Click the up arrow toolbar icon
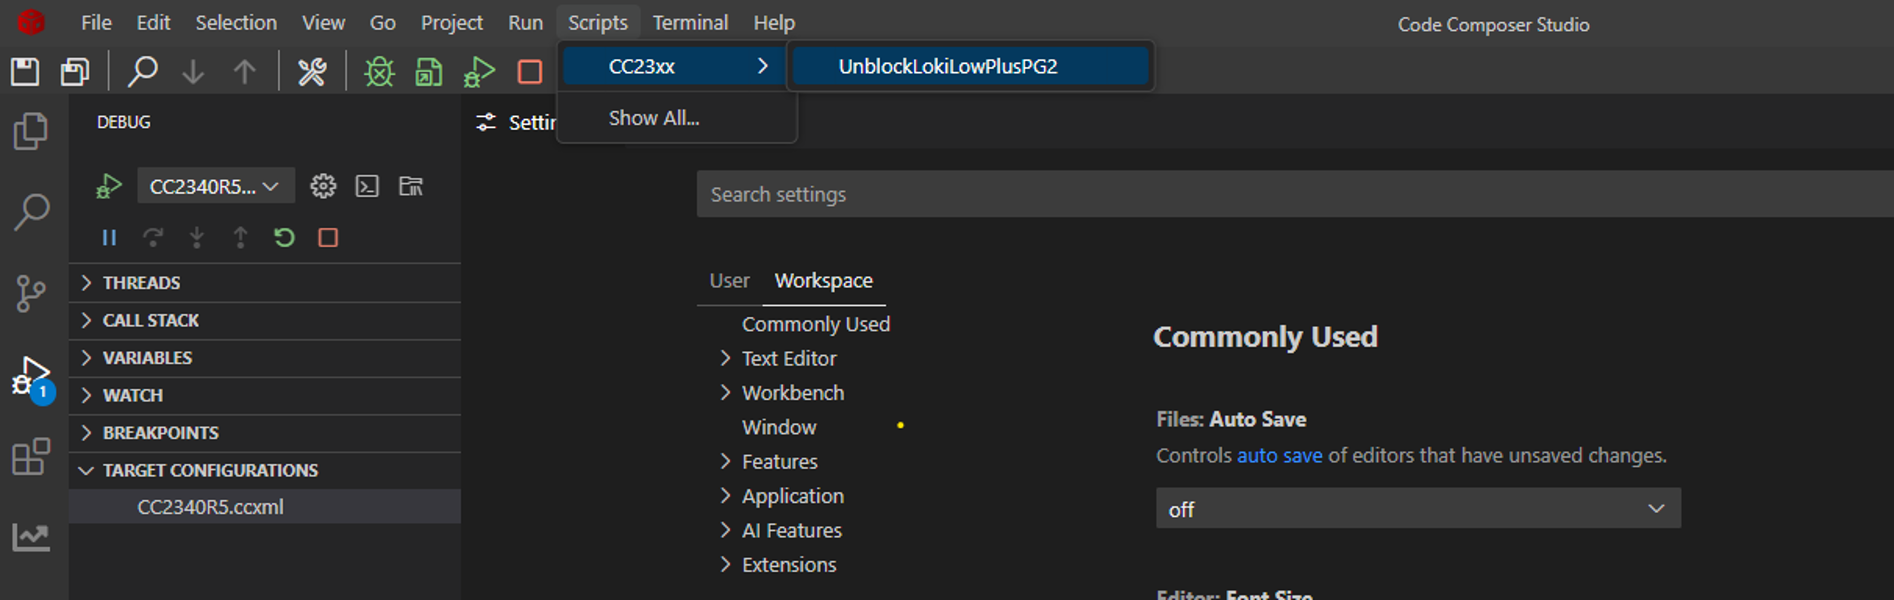This screenshot has height=600, width=1894. [244, 71]
